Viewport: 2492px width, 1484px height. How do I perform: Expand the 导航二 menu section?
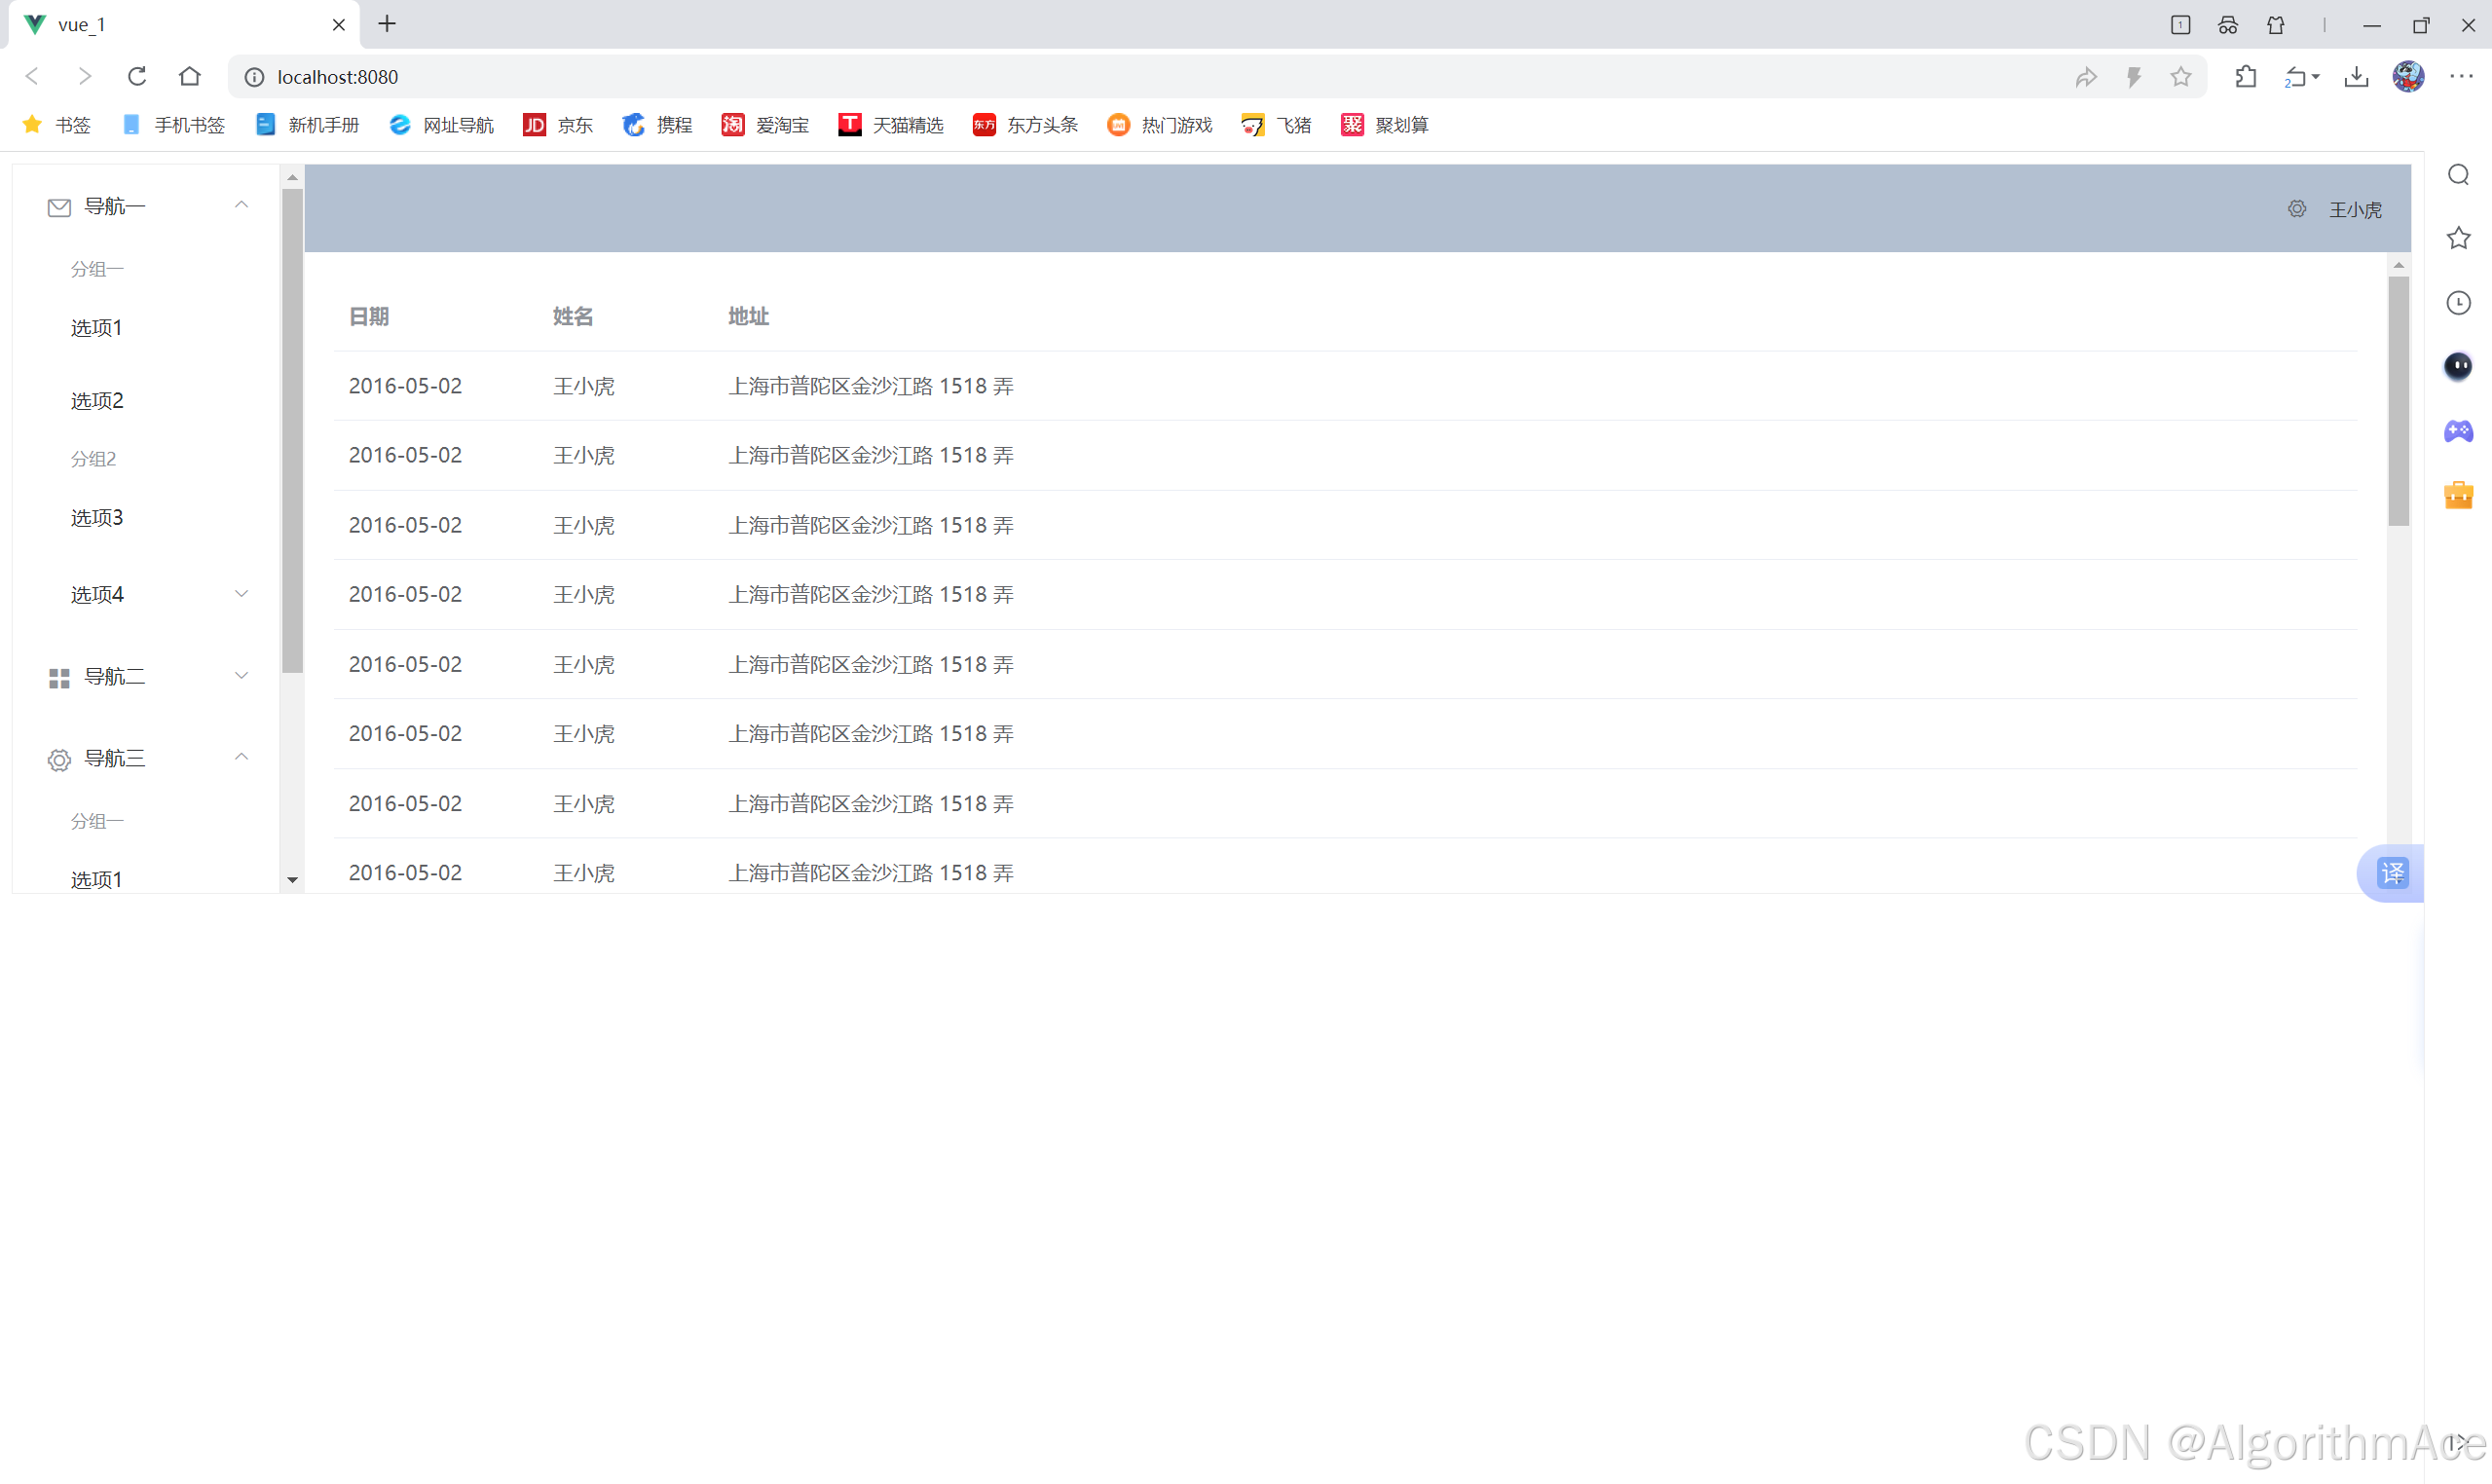[x=241, y=675]
